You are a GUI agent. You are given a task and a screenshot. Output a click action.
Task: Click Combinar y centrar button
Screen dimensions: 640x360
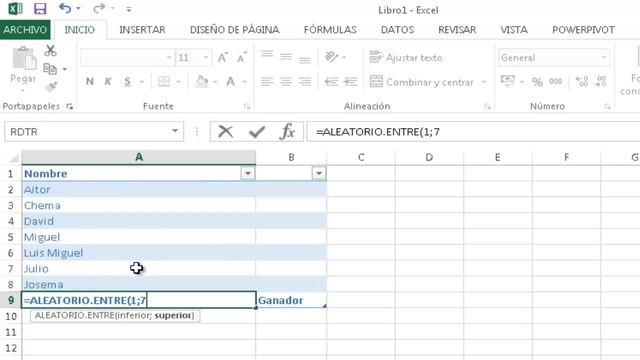(x=422, y=82)
